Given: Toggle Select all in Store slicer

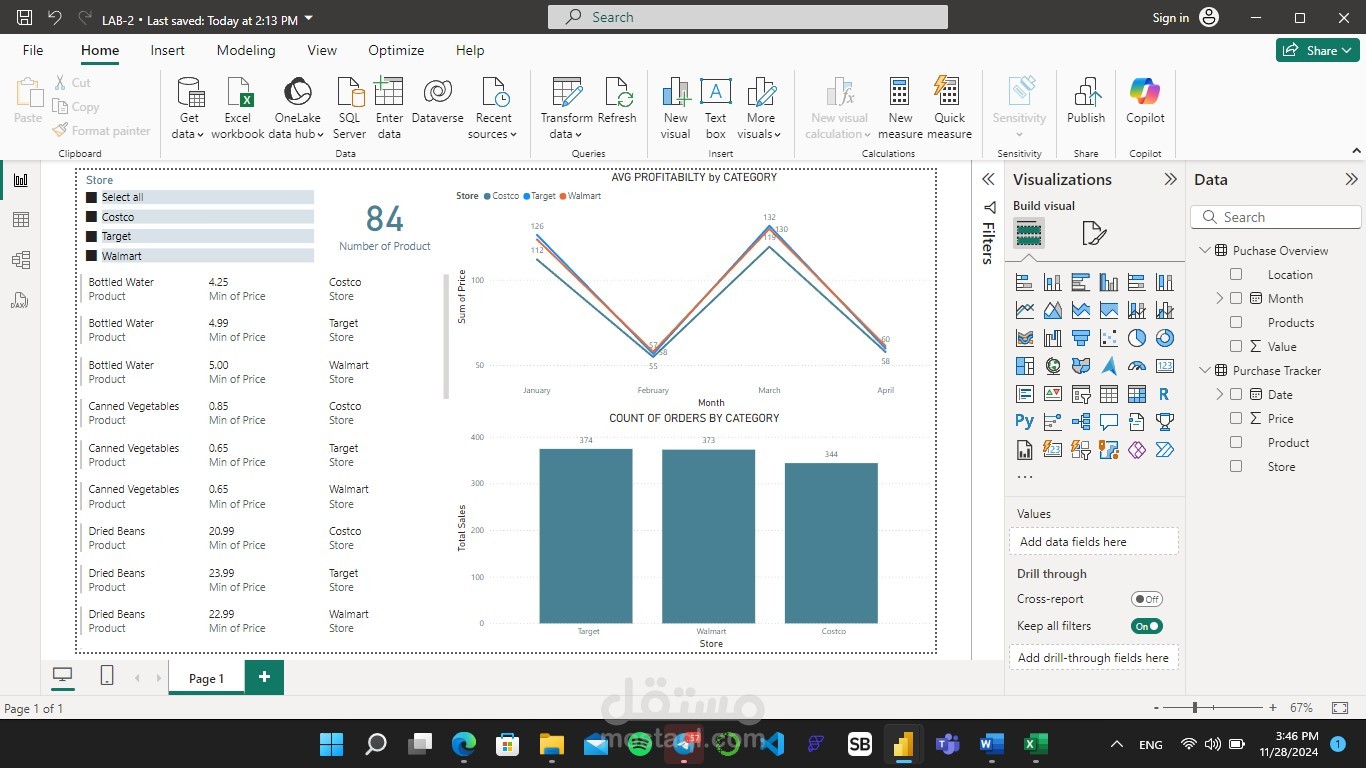Looking at the screenshot, I should pos(92,198).
